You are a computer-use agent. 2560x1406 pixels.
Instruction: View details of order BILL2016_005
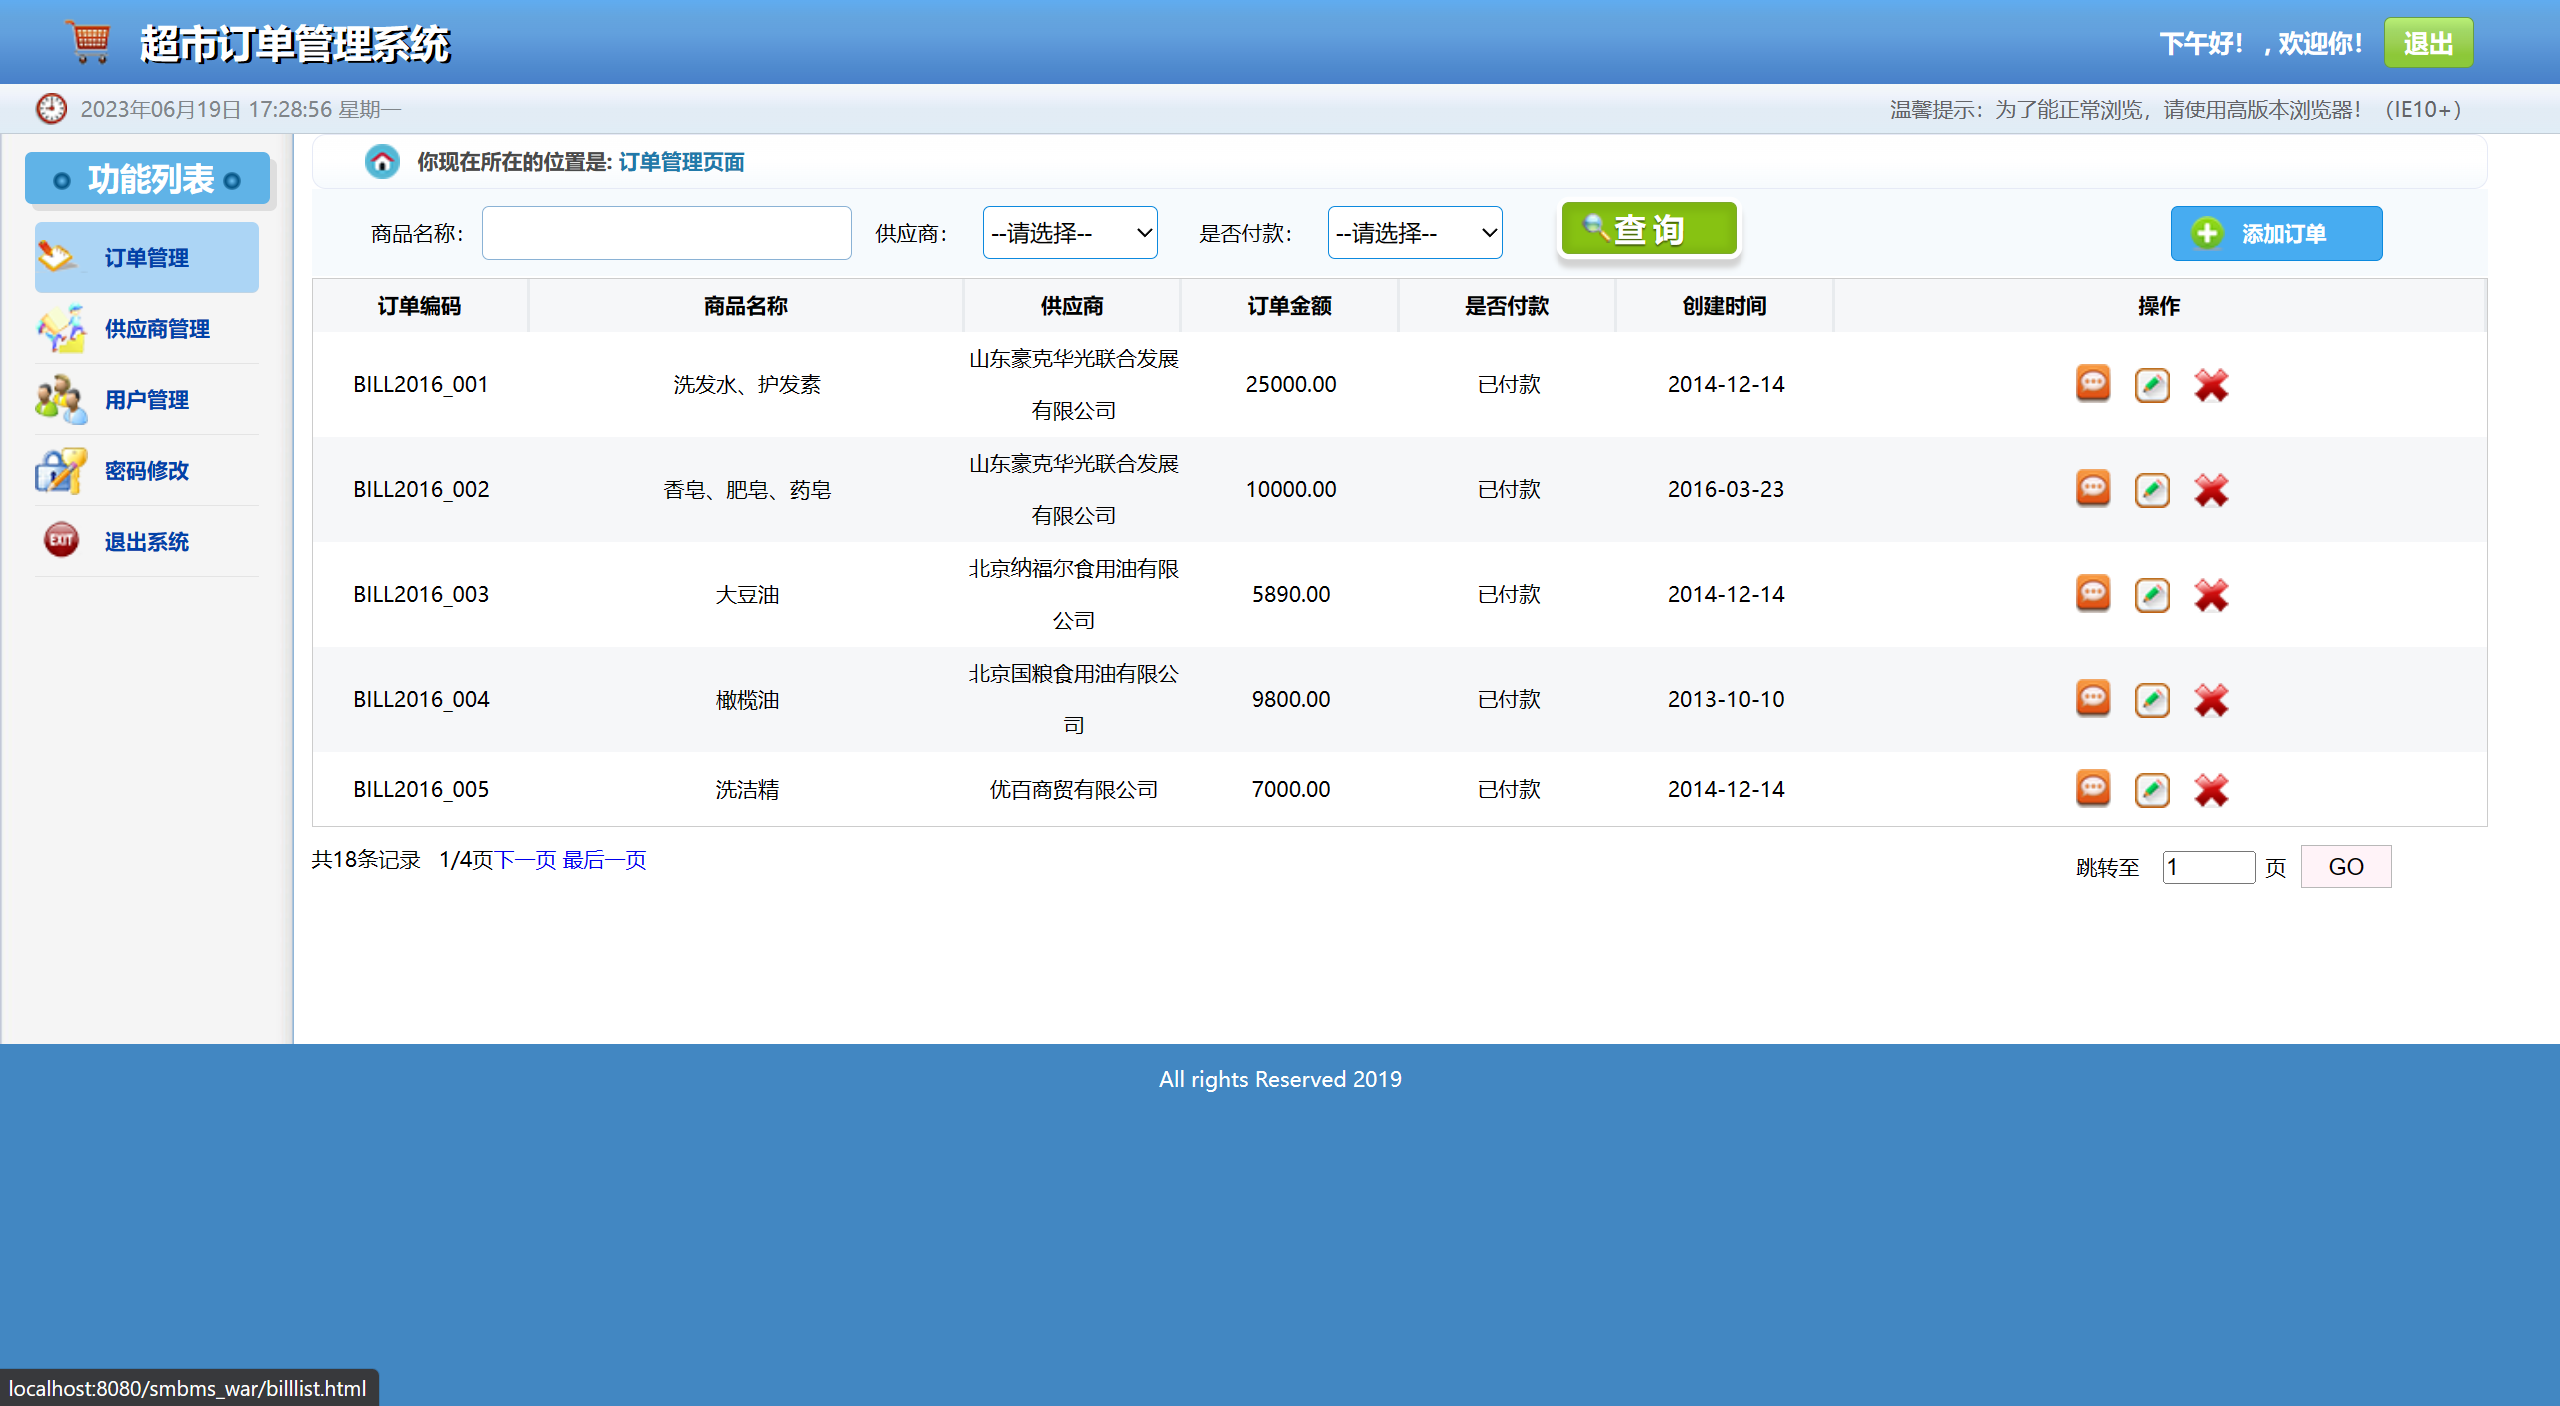click(x=2093, y=789)
